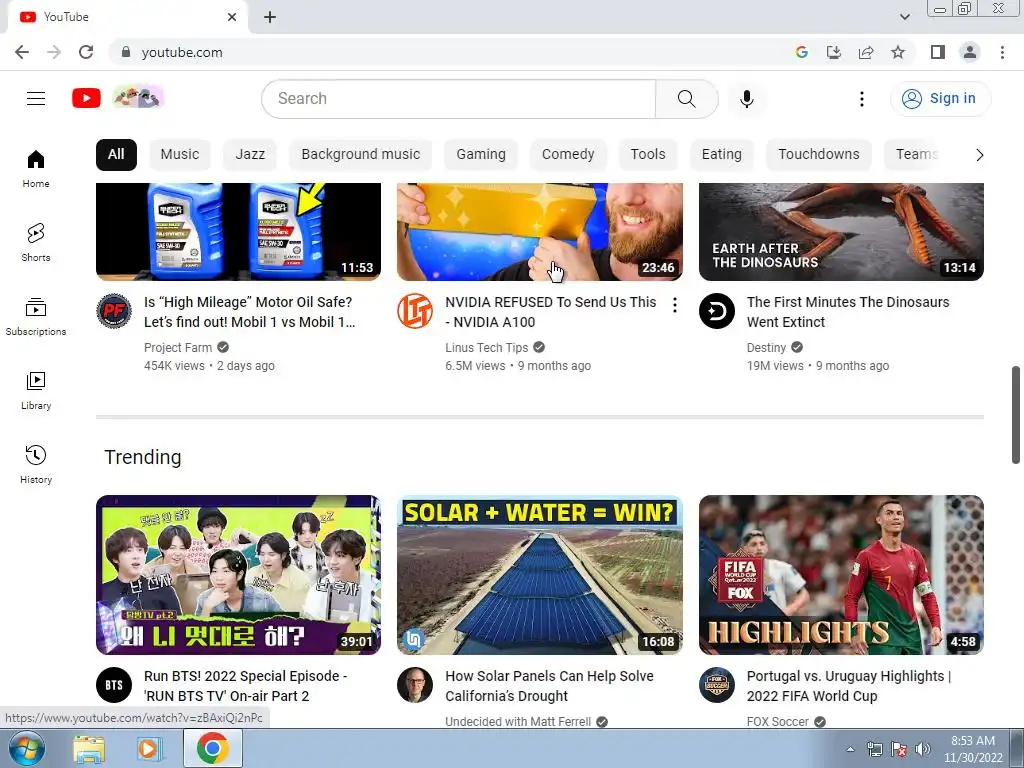Open NVIDIA REFUSED To Send Us This title
The width and height of the screenshot is (1024, 768).
point(551,312)
